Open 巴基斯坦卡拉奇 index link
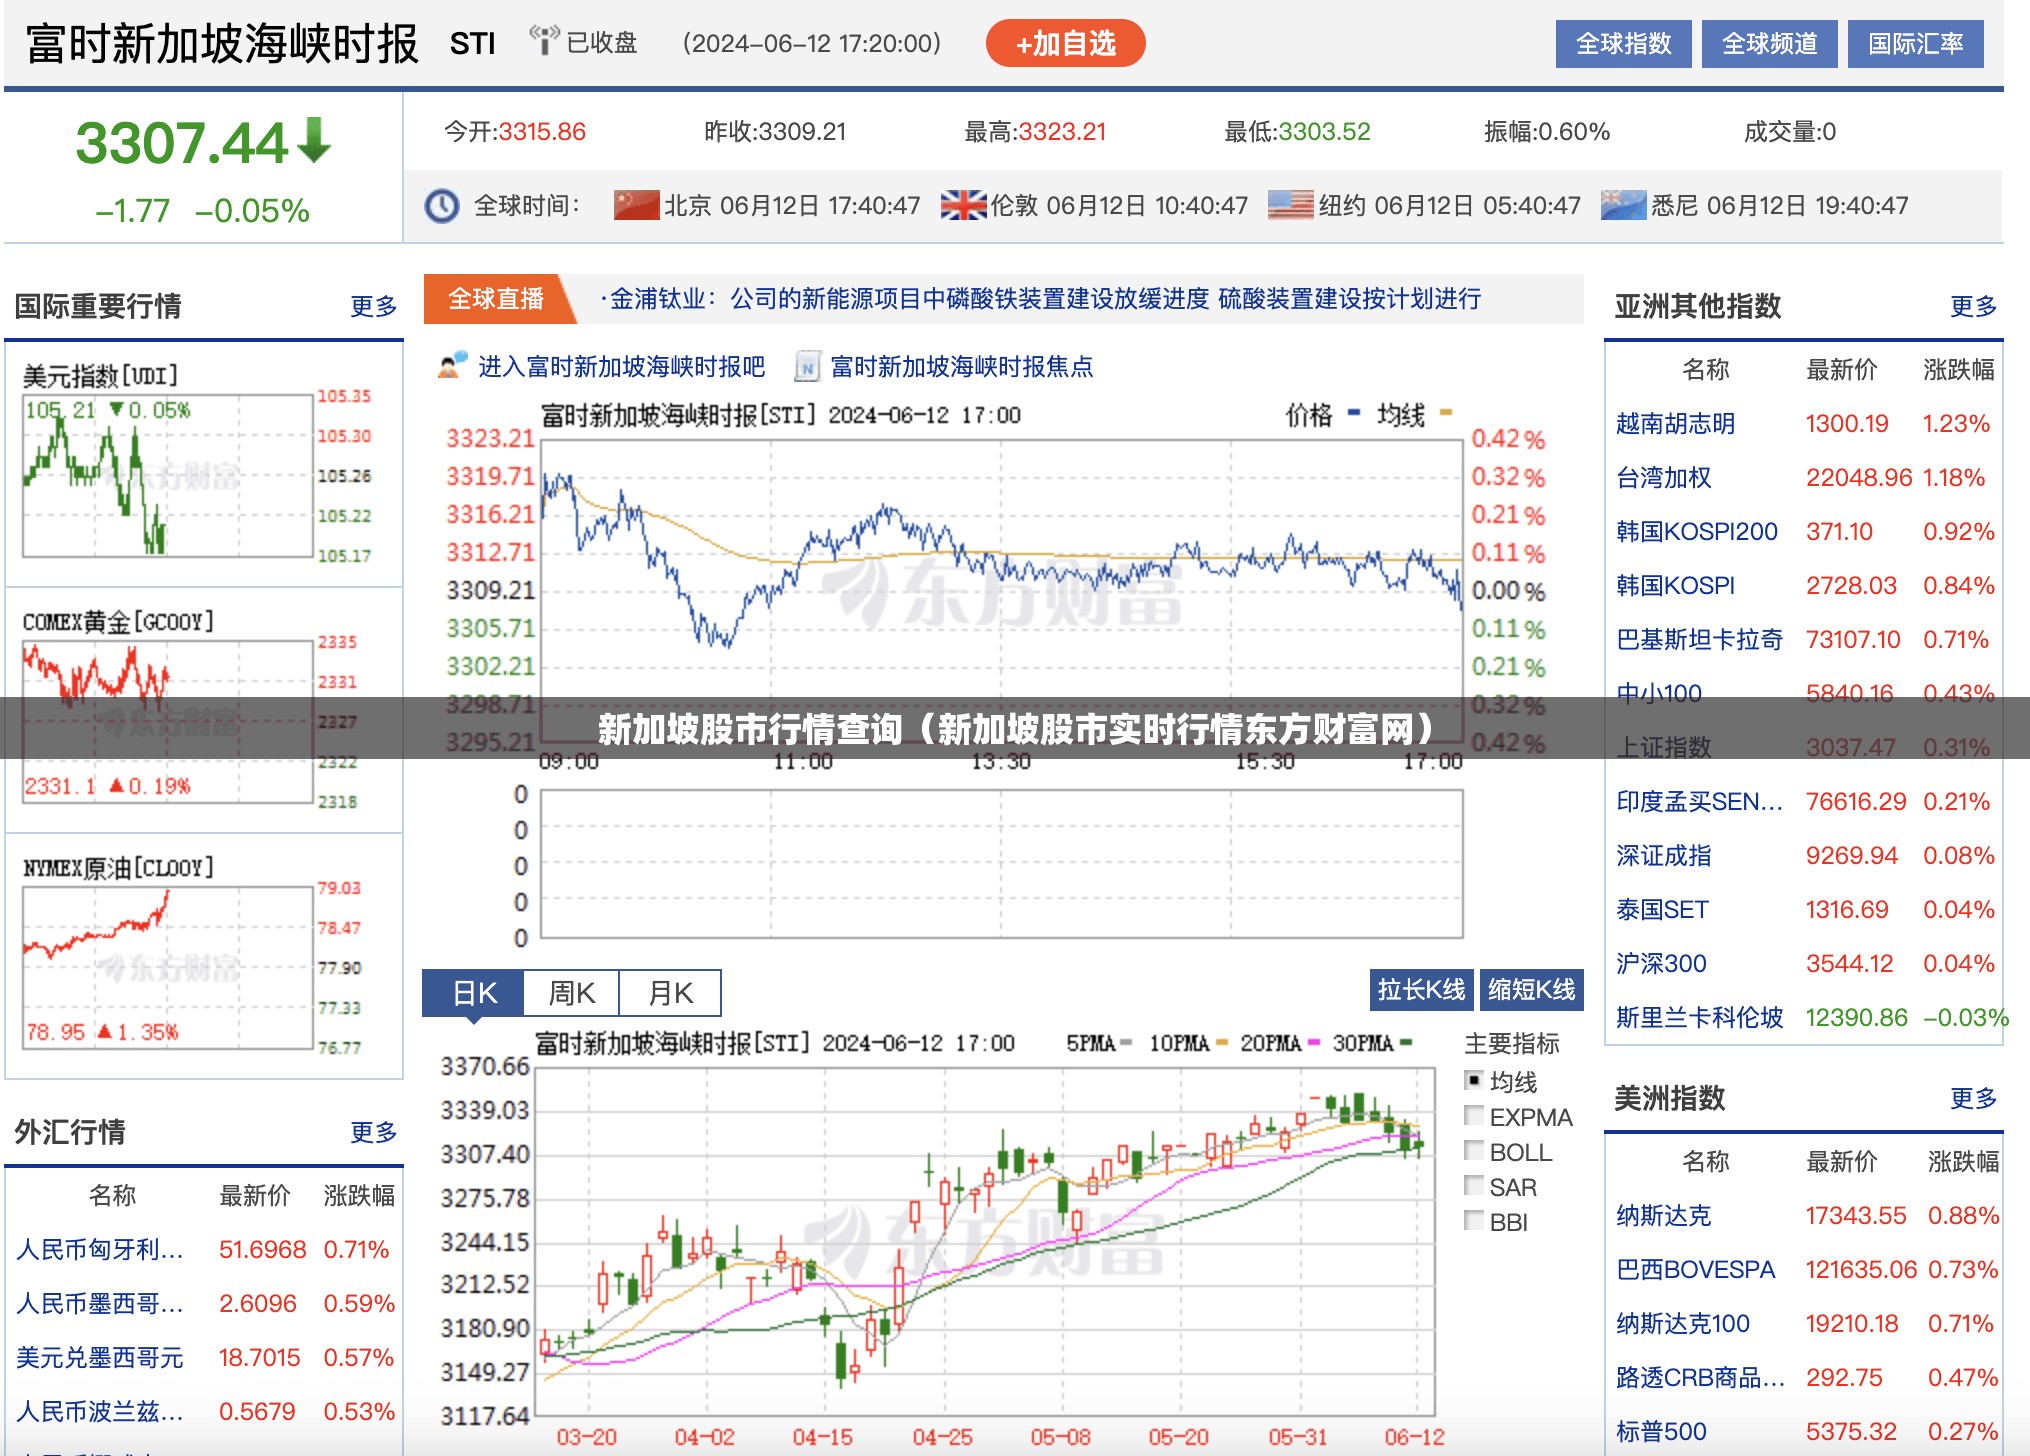Viewport: 2030px width, 1456px height. [x=1699, y=640]
